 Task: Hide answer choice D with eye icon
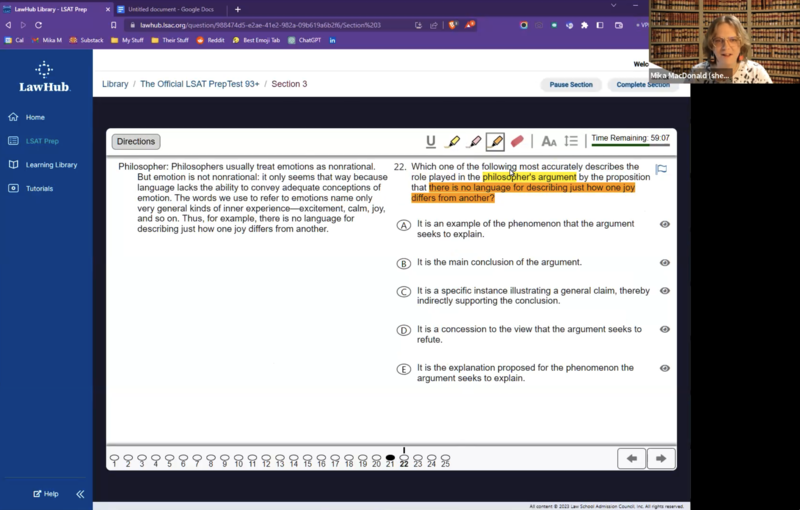pyautogui.click(x=665, y=330)
